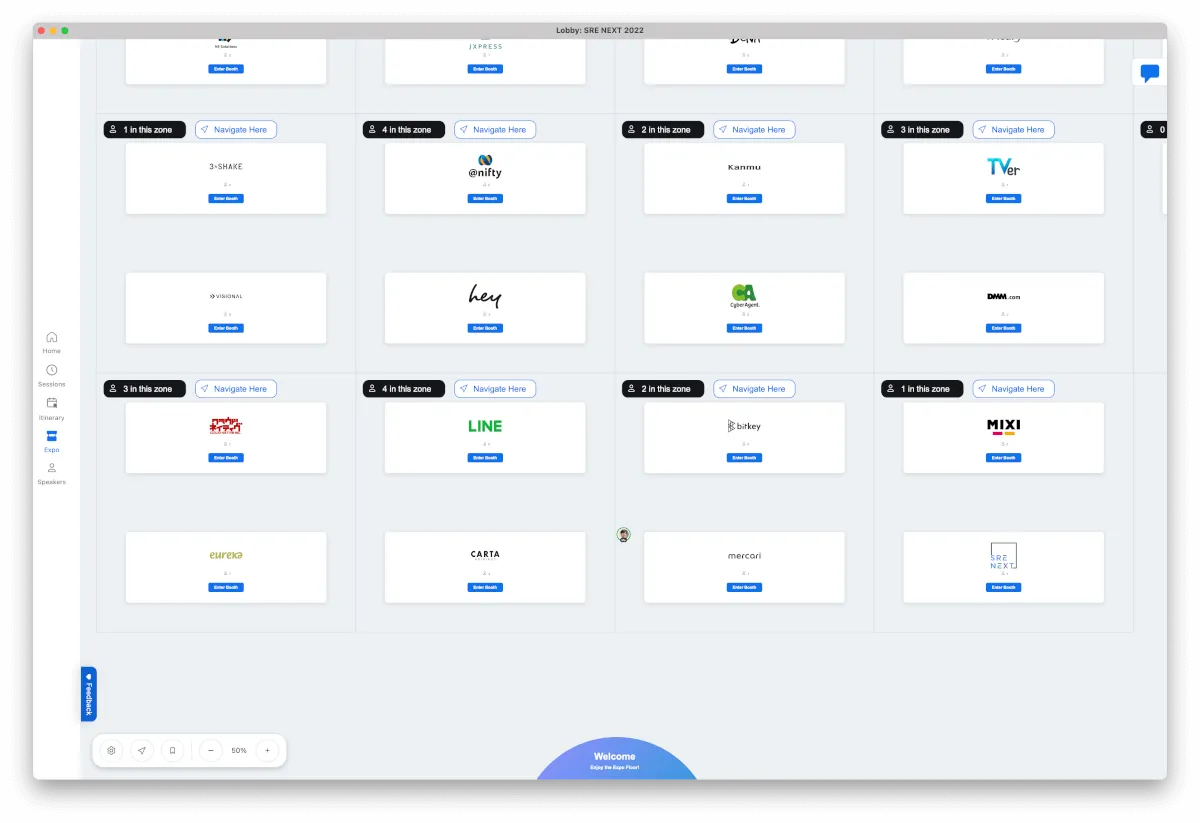Click the locate-me arrow in bottom toolbar

coord(142,750)
